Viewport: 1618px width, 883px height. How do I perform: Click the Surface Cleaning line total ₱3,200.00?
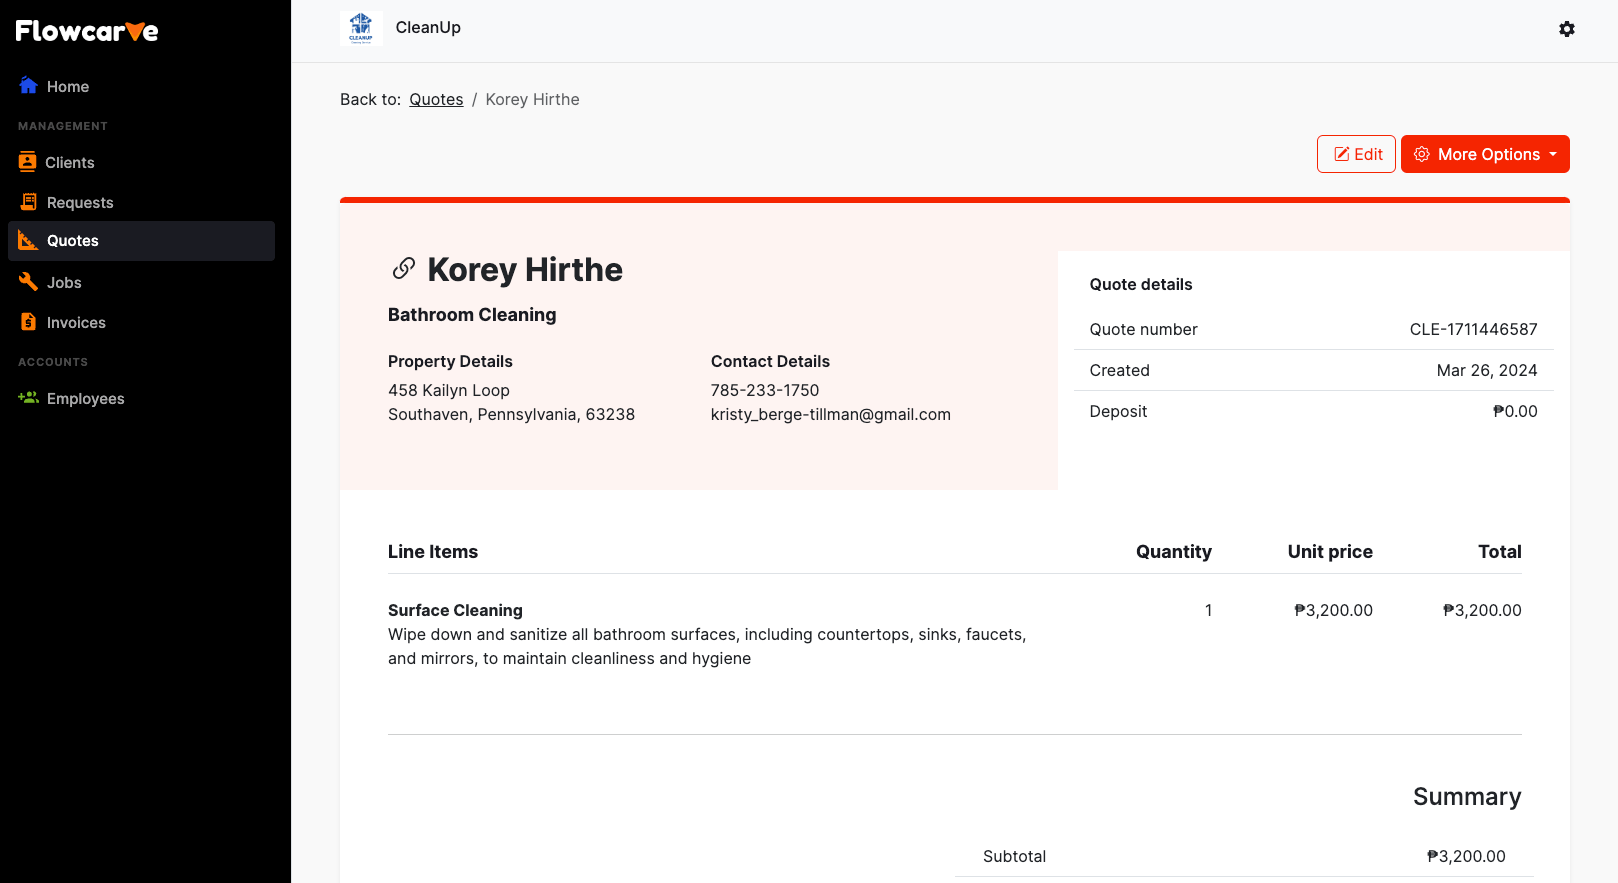coord(1482,610)
